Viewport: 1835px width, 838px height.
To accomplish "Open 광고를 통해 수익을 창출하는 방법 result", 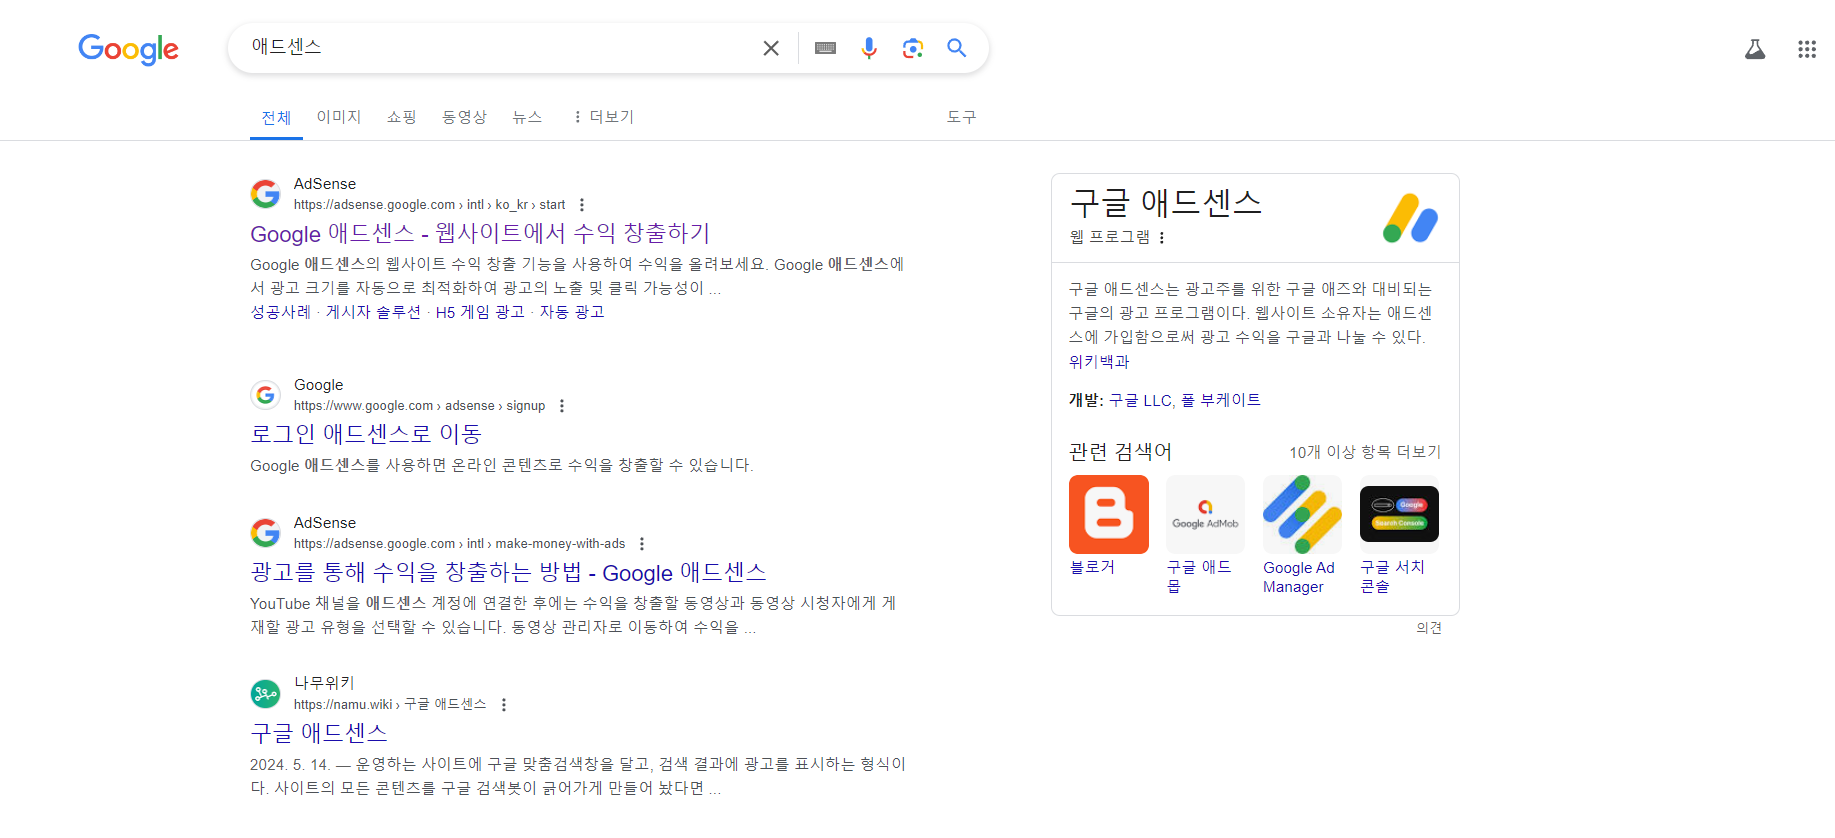I will [x=508, y=572].
